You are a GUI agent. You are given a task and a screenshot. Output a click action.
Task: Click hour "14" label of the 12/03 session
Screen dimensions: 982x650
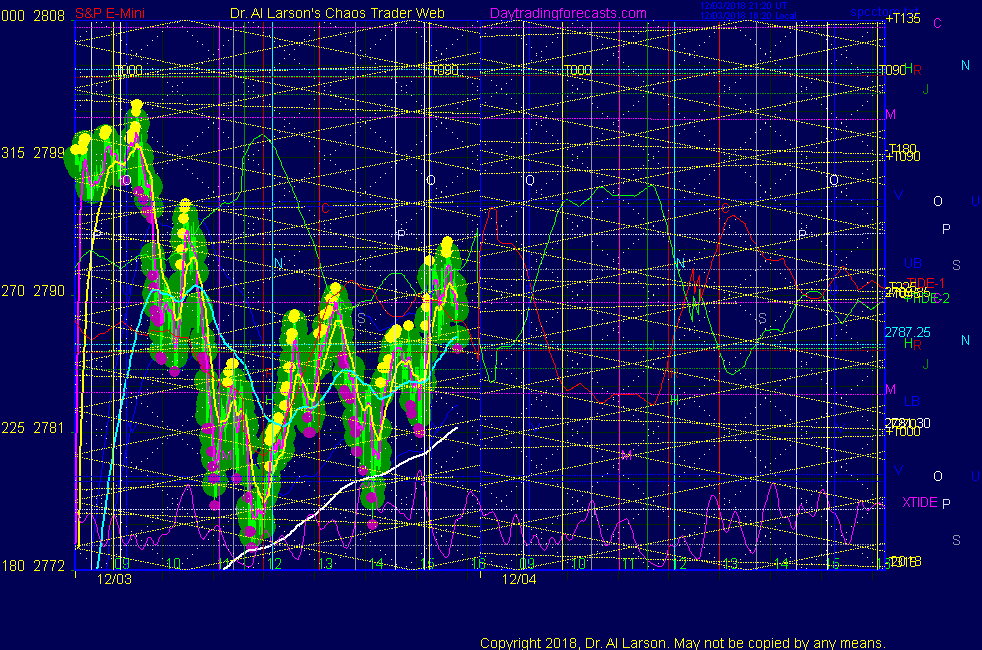[376, 564]
